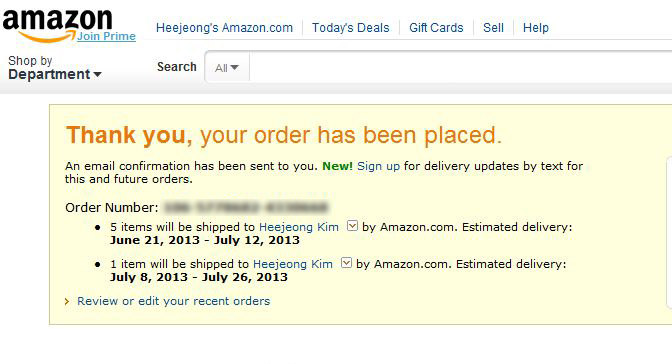Review or edit your recent orders

(x=174, y=301)
